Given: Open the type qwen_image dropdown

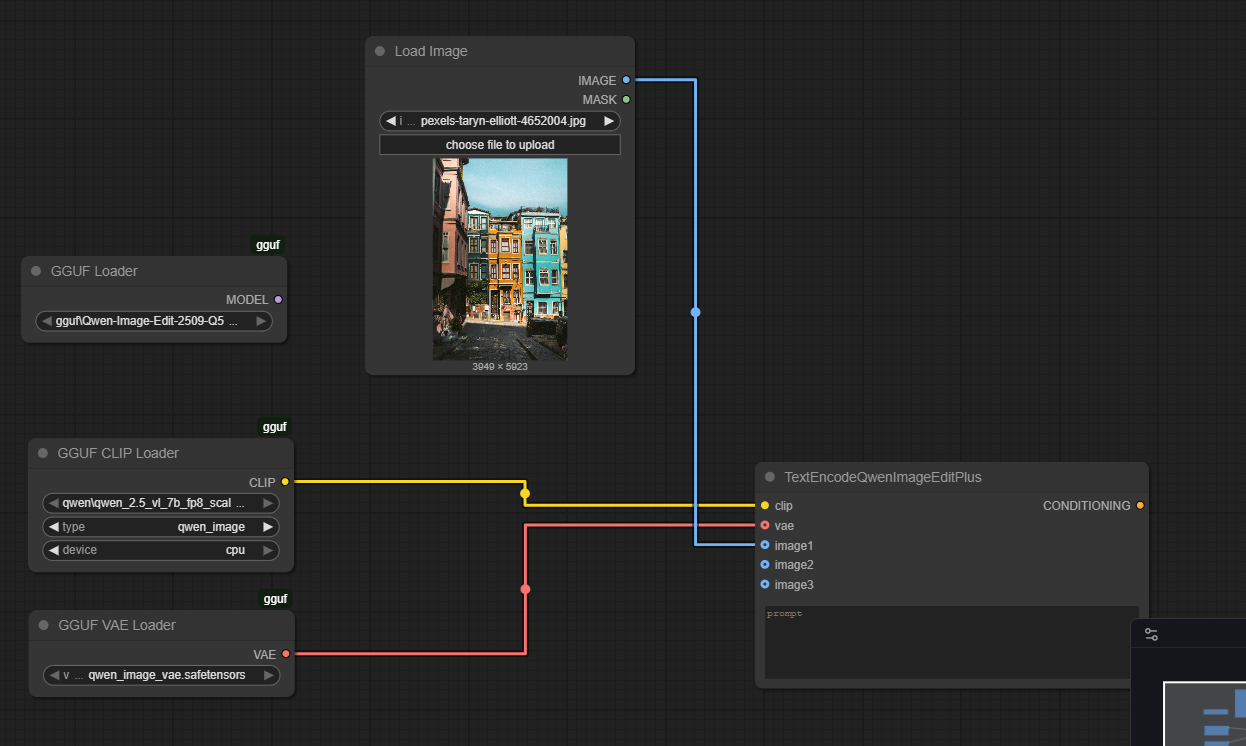Looking at the screenshot, I should coord(160,527).
